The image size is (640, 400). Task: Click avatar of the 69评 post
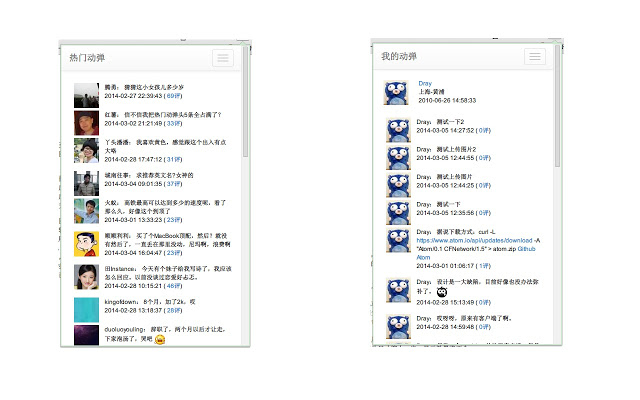point(86,96)
